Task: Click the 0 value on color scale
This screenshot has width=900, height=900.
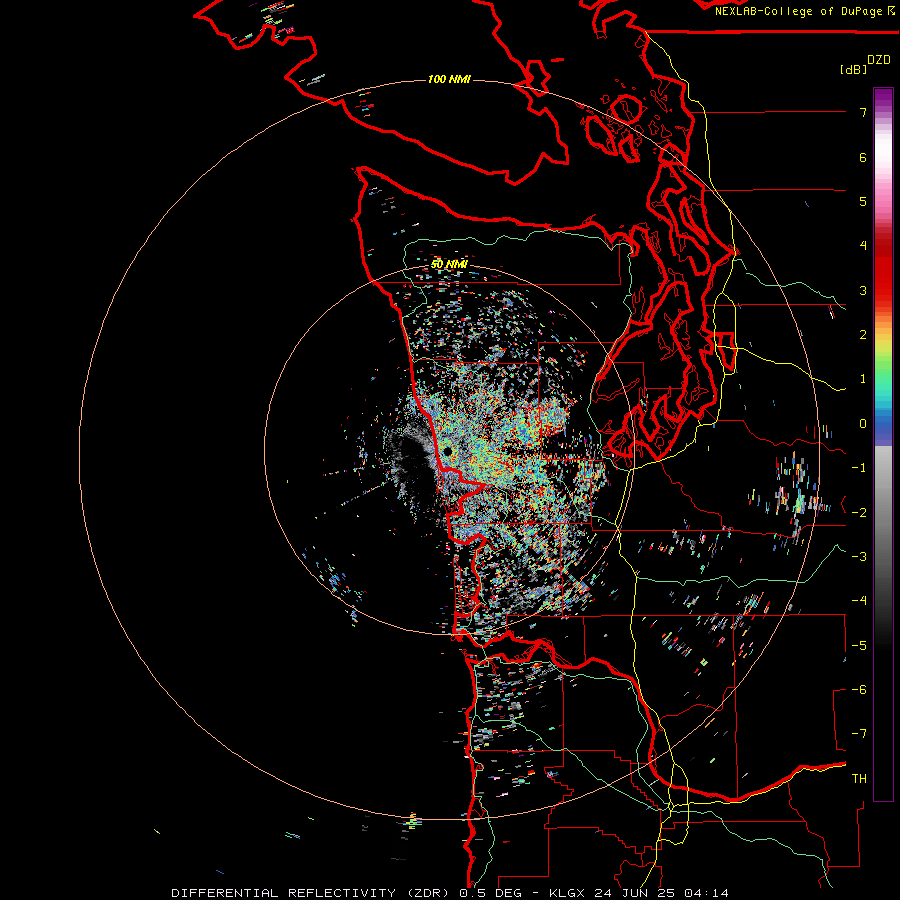Action: tap(863, 424)
